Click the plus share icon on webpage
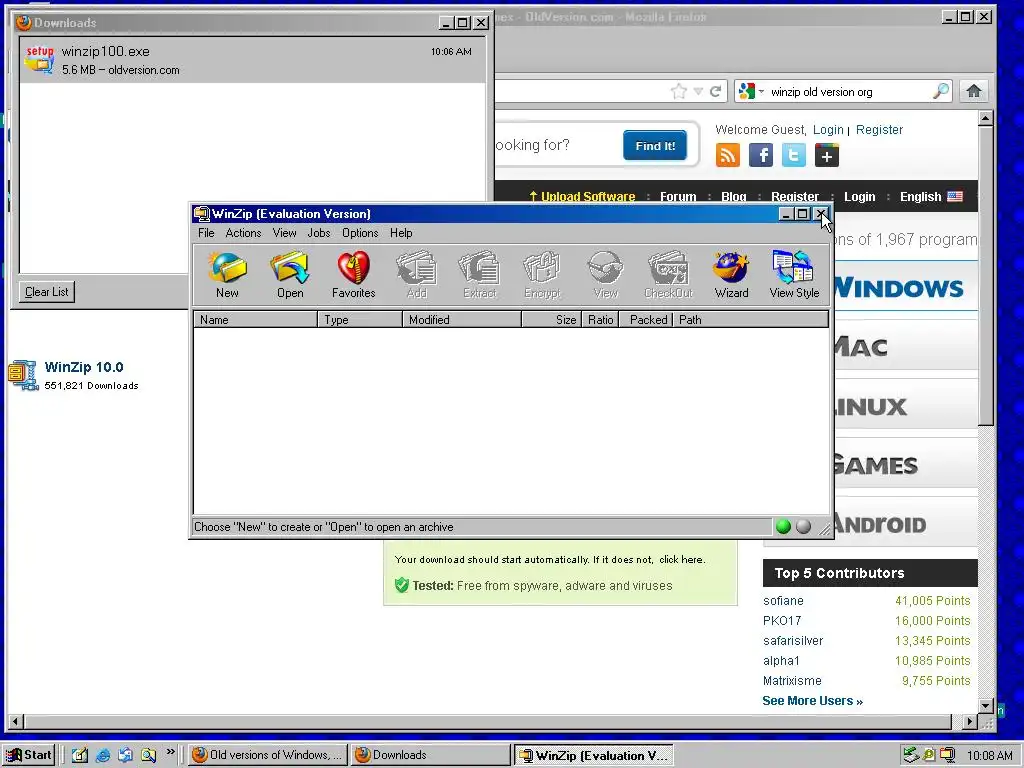The image size is (1024, 768). (827, 155)
